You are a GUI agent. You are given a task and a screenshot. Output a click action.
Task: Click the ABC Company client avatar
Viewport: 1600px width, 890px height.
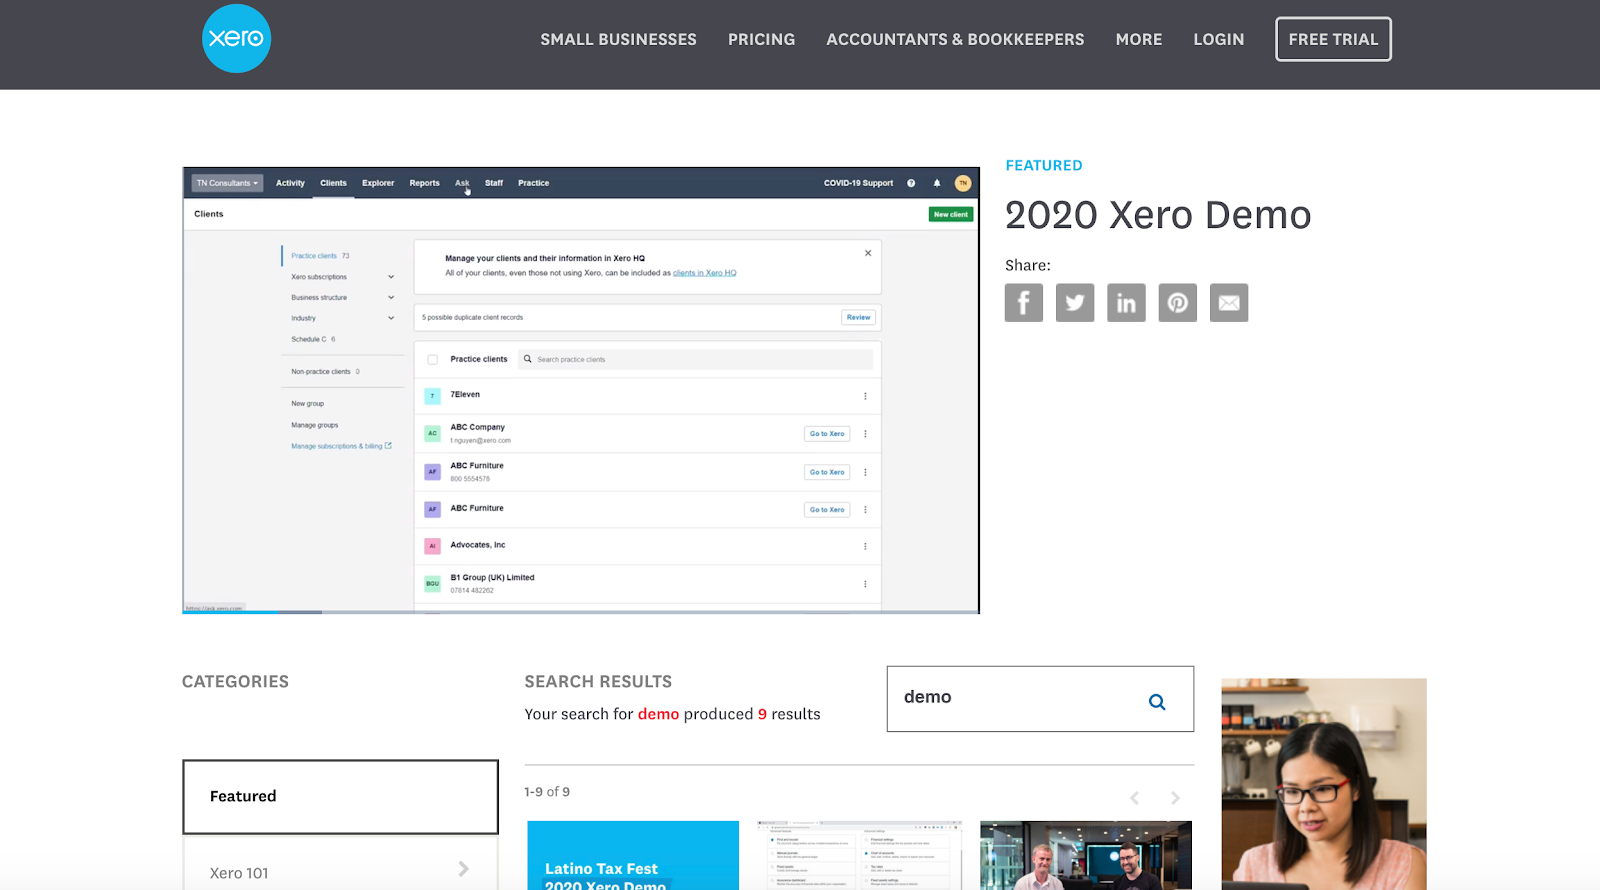point(433,434)
